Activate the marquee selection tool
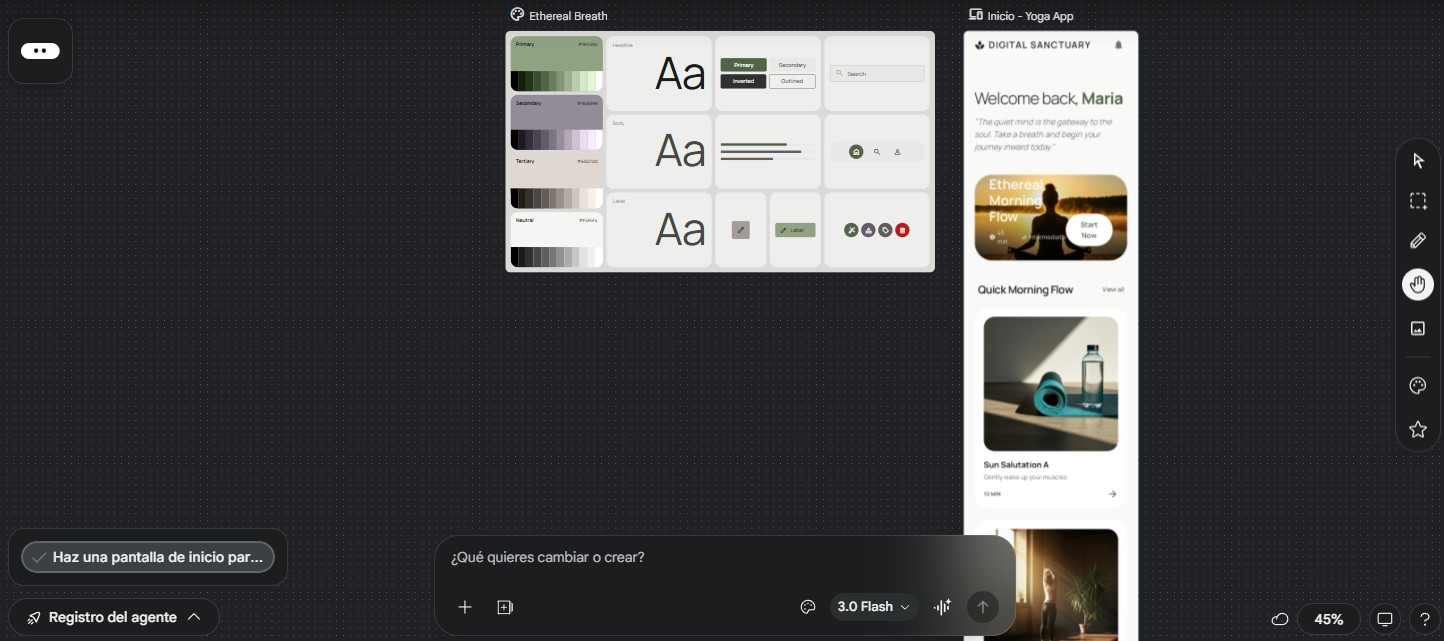This screenshot has width=1444, height=641. point(1418,201)
